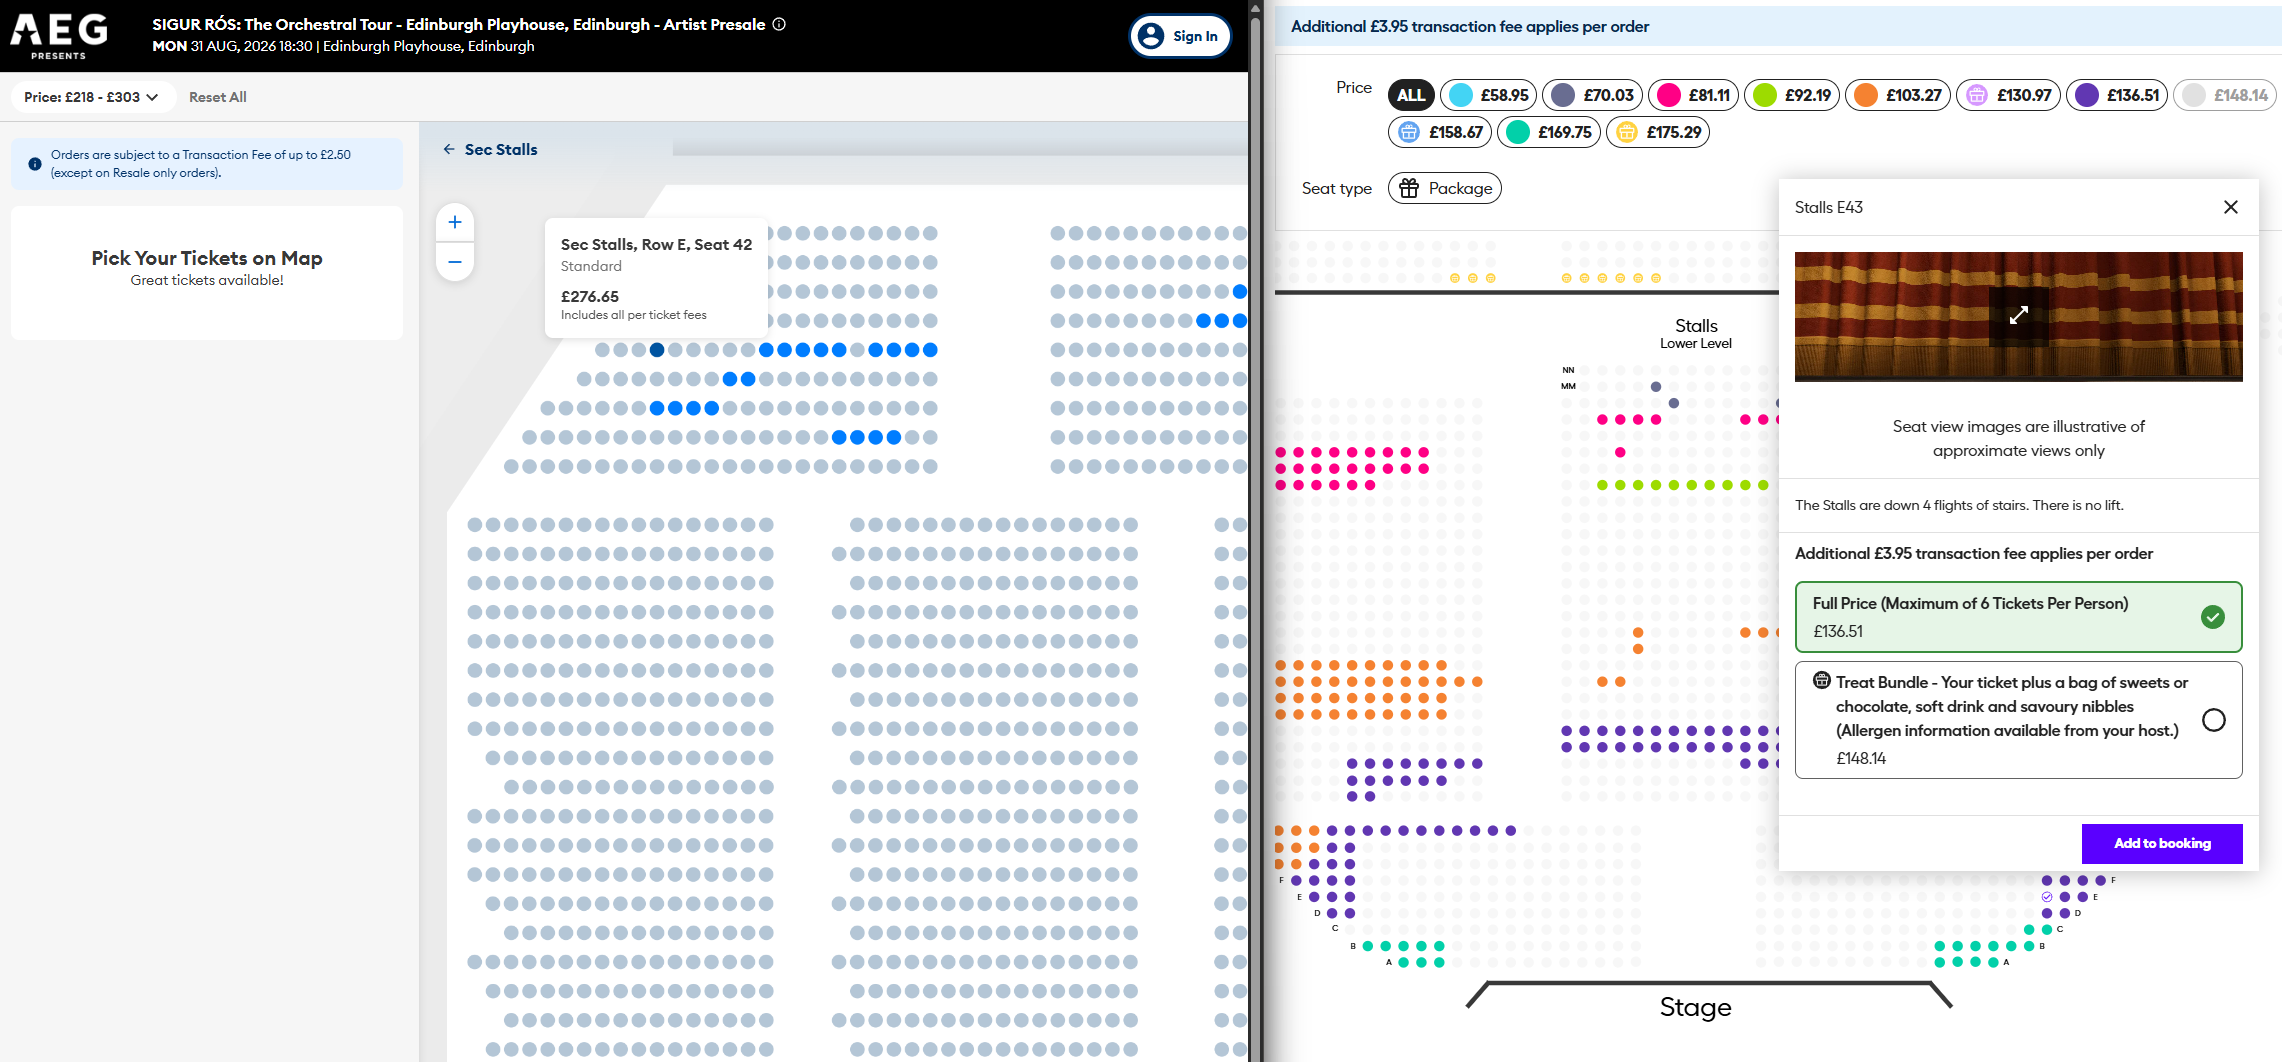Viewport: 2282px width, 1062px height.
Task: Filter seats by £58.95 price
Action: (x=1488, y=95)
